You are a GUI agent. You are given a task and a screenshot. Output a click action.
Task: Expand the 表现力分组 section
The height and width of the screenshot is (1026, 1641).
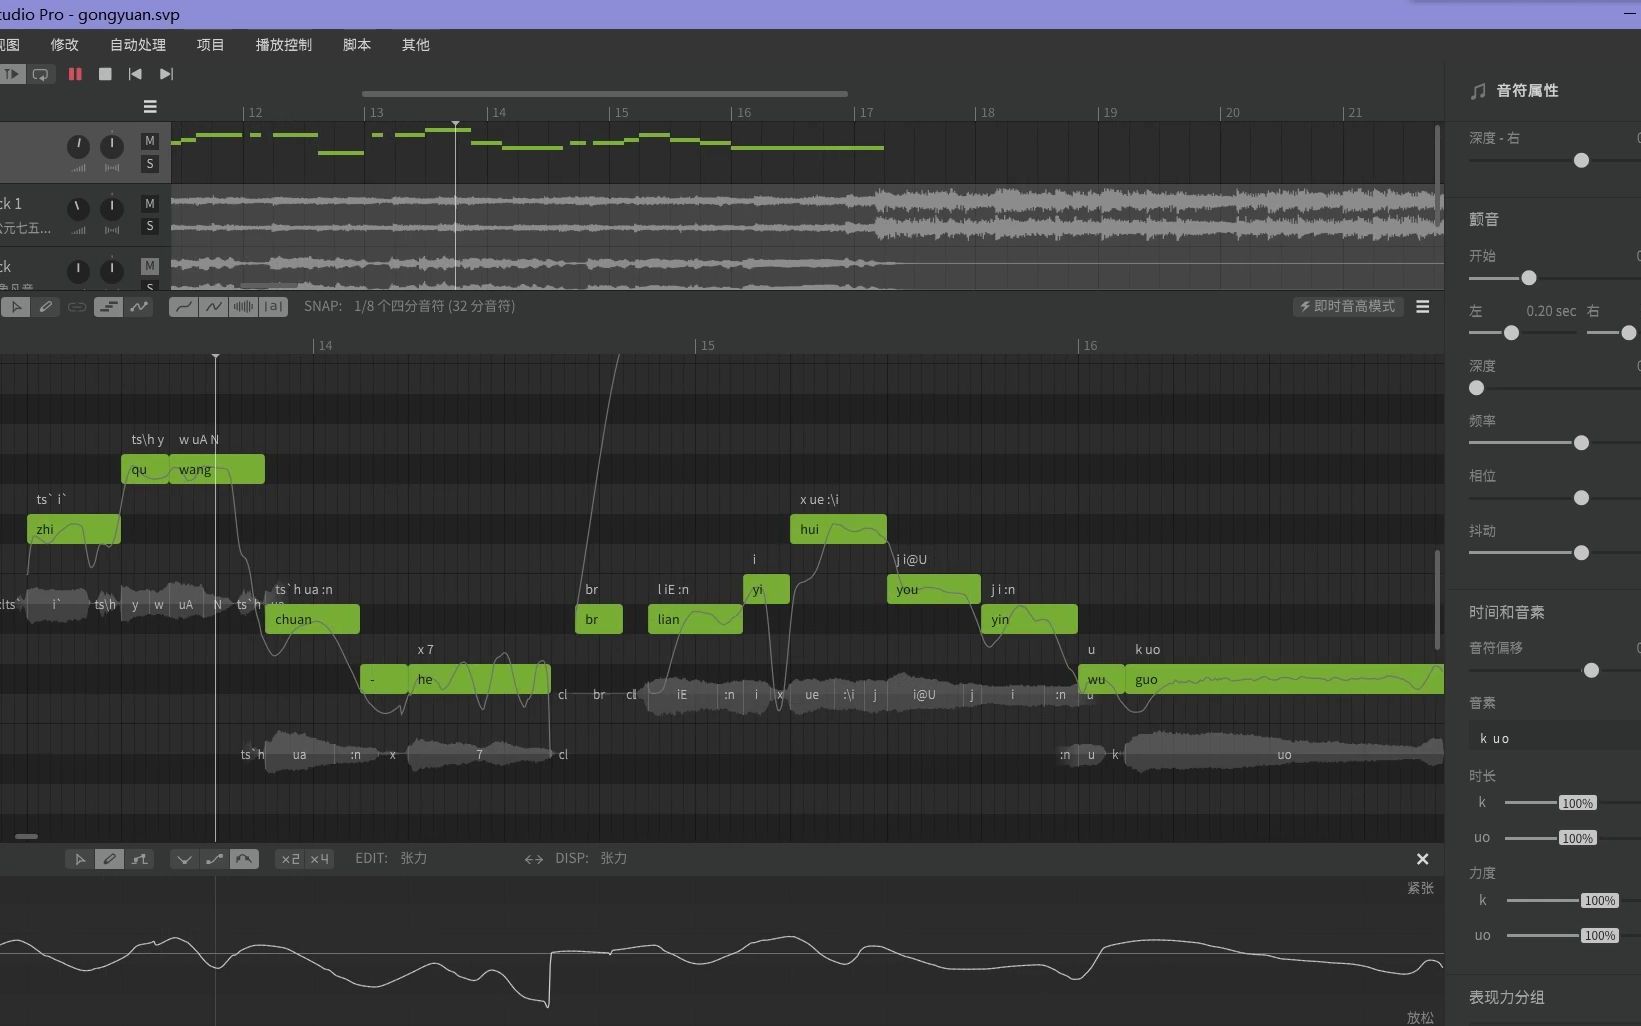pos(1507,997)
